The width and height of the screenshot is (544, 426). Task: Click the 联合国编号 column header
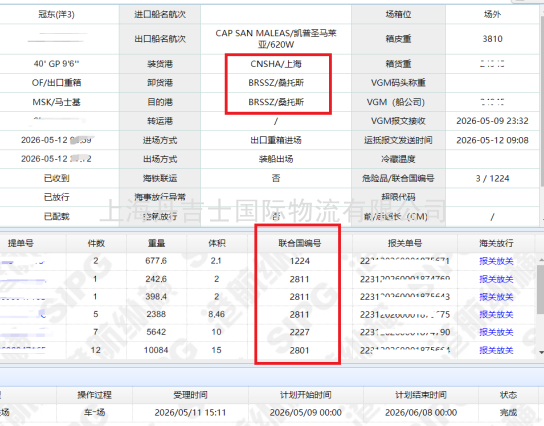[x=300, y=243]
